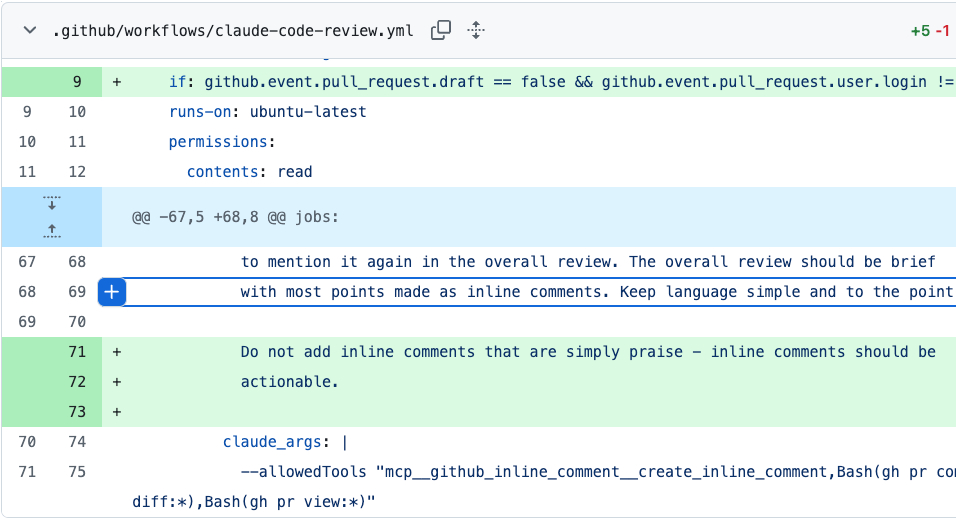Viewport: 956px width, 526px height.
Task: Click the hunk header @@ -67,5 +68,8 @@
Action: pos(235,216)
